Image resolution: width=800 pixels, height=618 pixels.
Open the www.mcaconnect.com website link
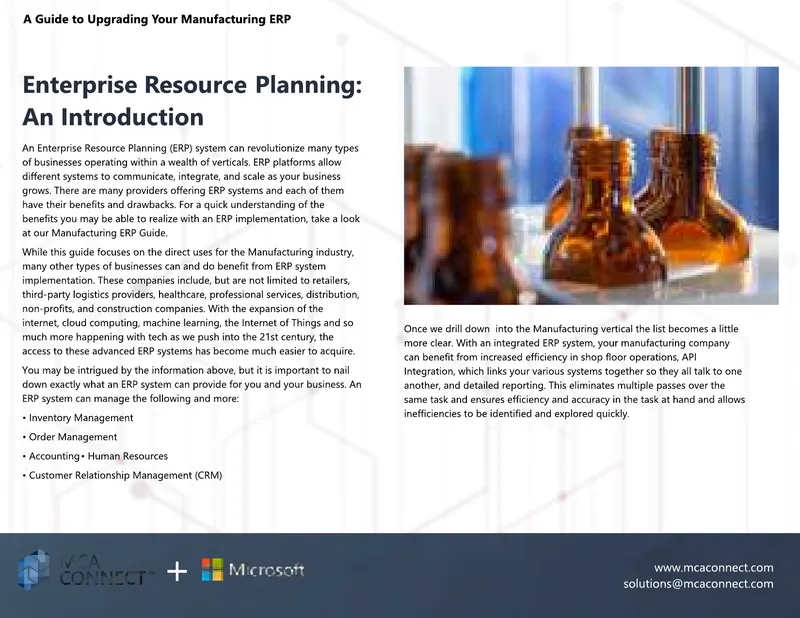[713, 567]
